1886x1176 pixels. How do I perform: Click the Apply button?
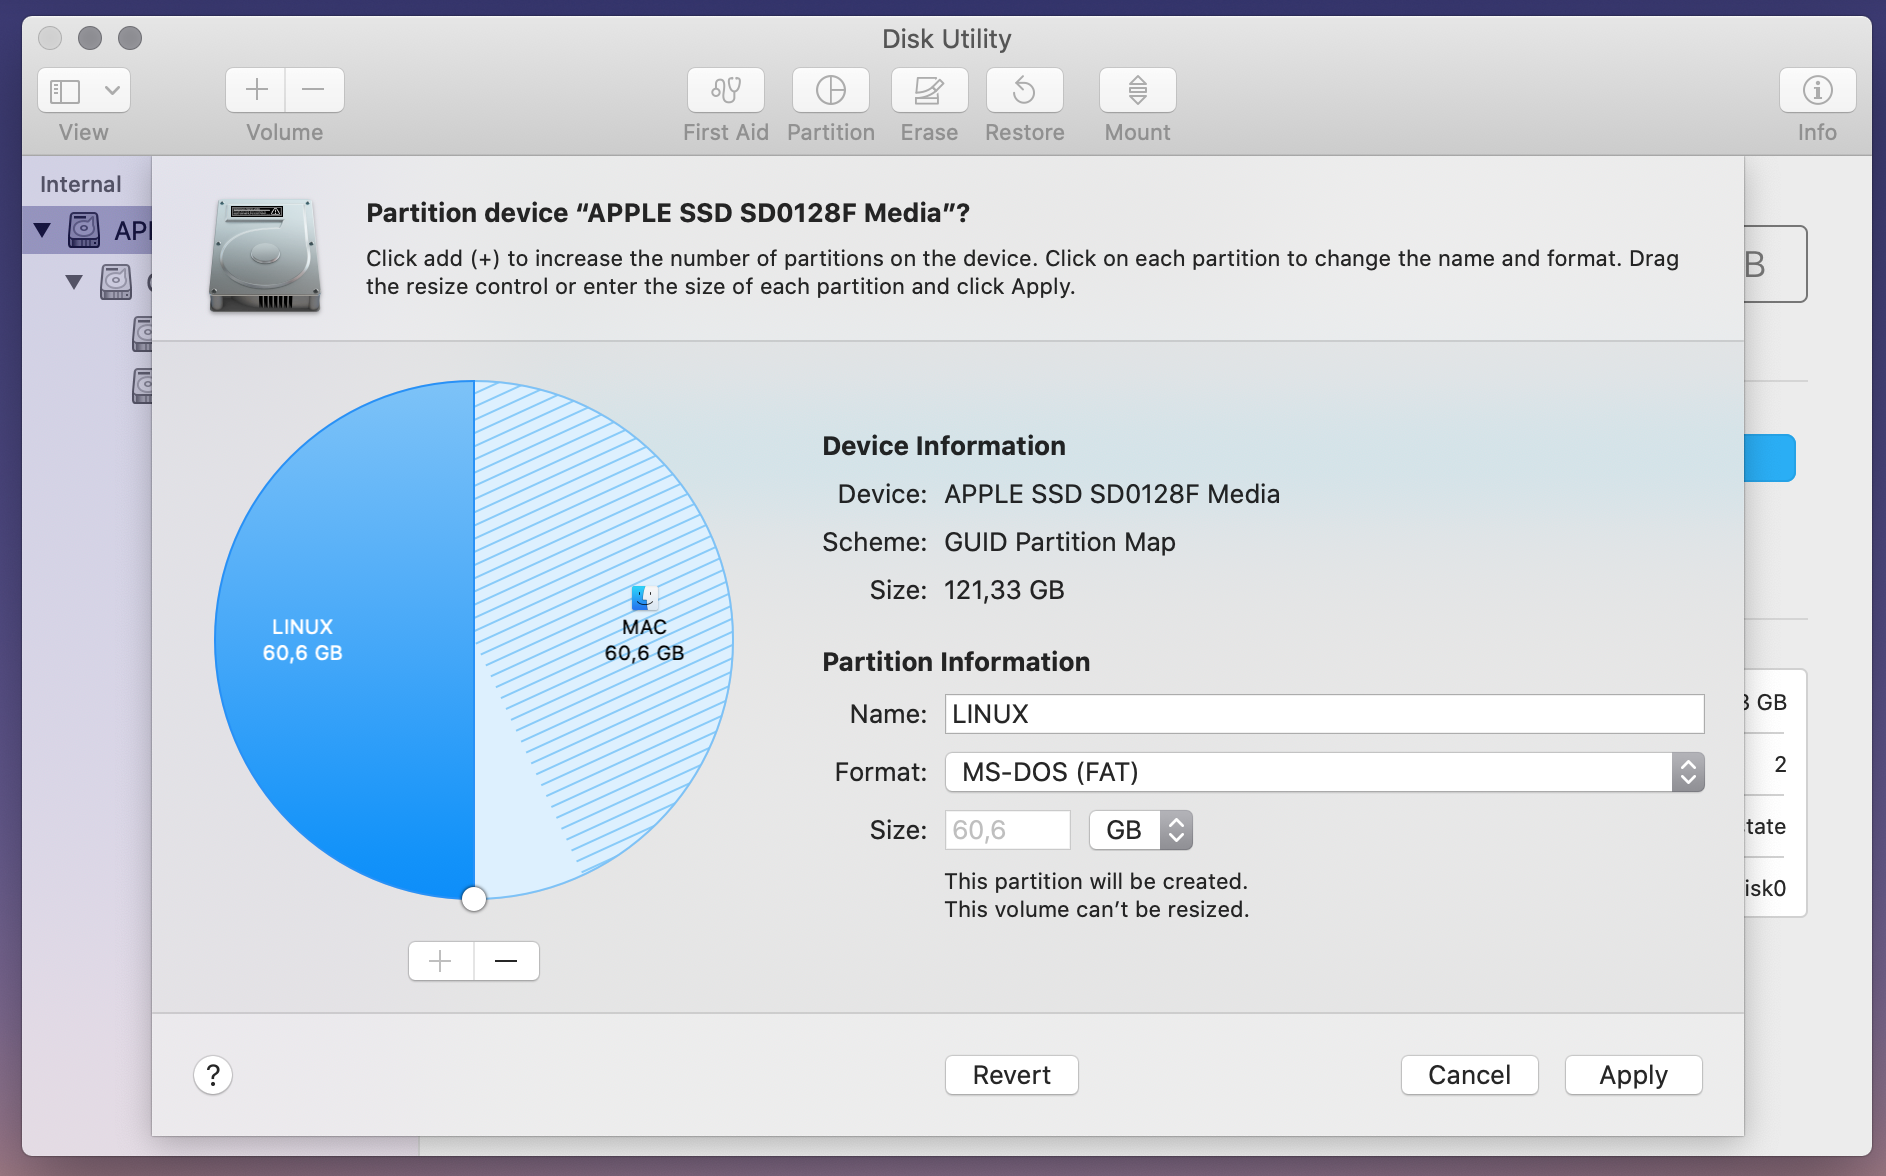click(x=1633, y=1075)
